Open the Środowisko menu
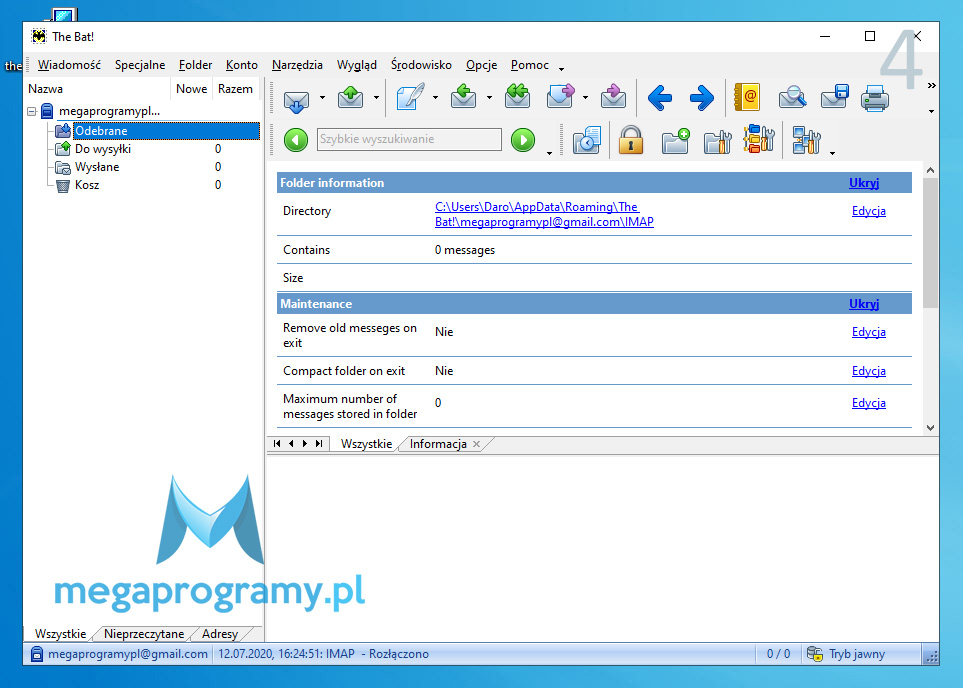The image size is (963, 688). coord(421,65)
